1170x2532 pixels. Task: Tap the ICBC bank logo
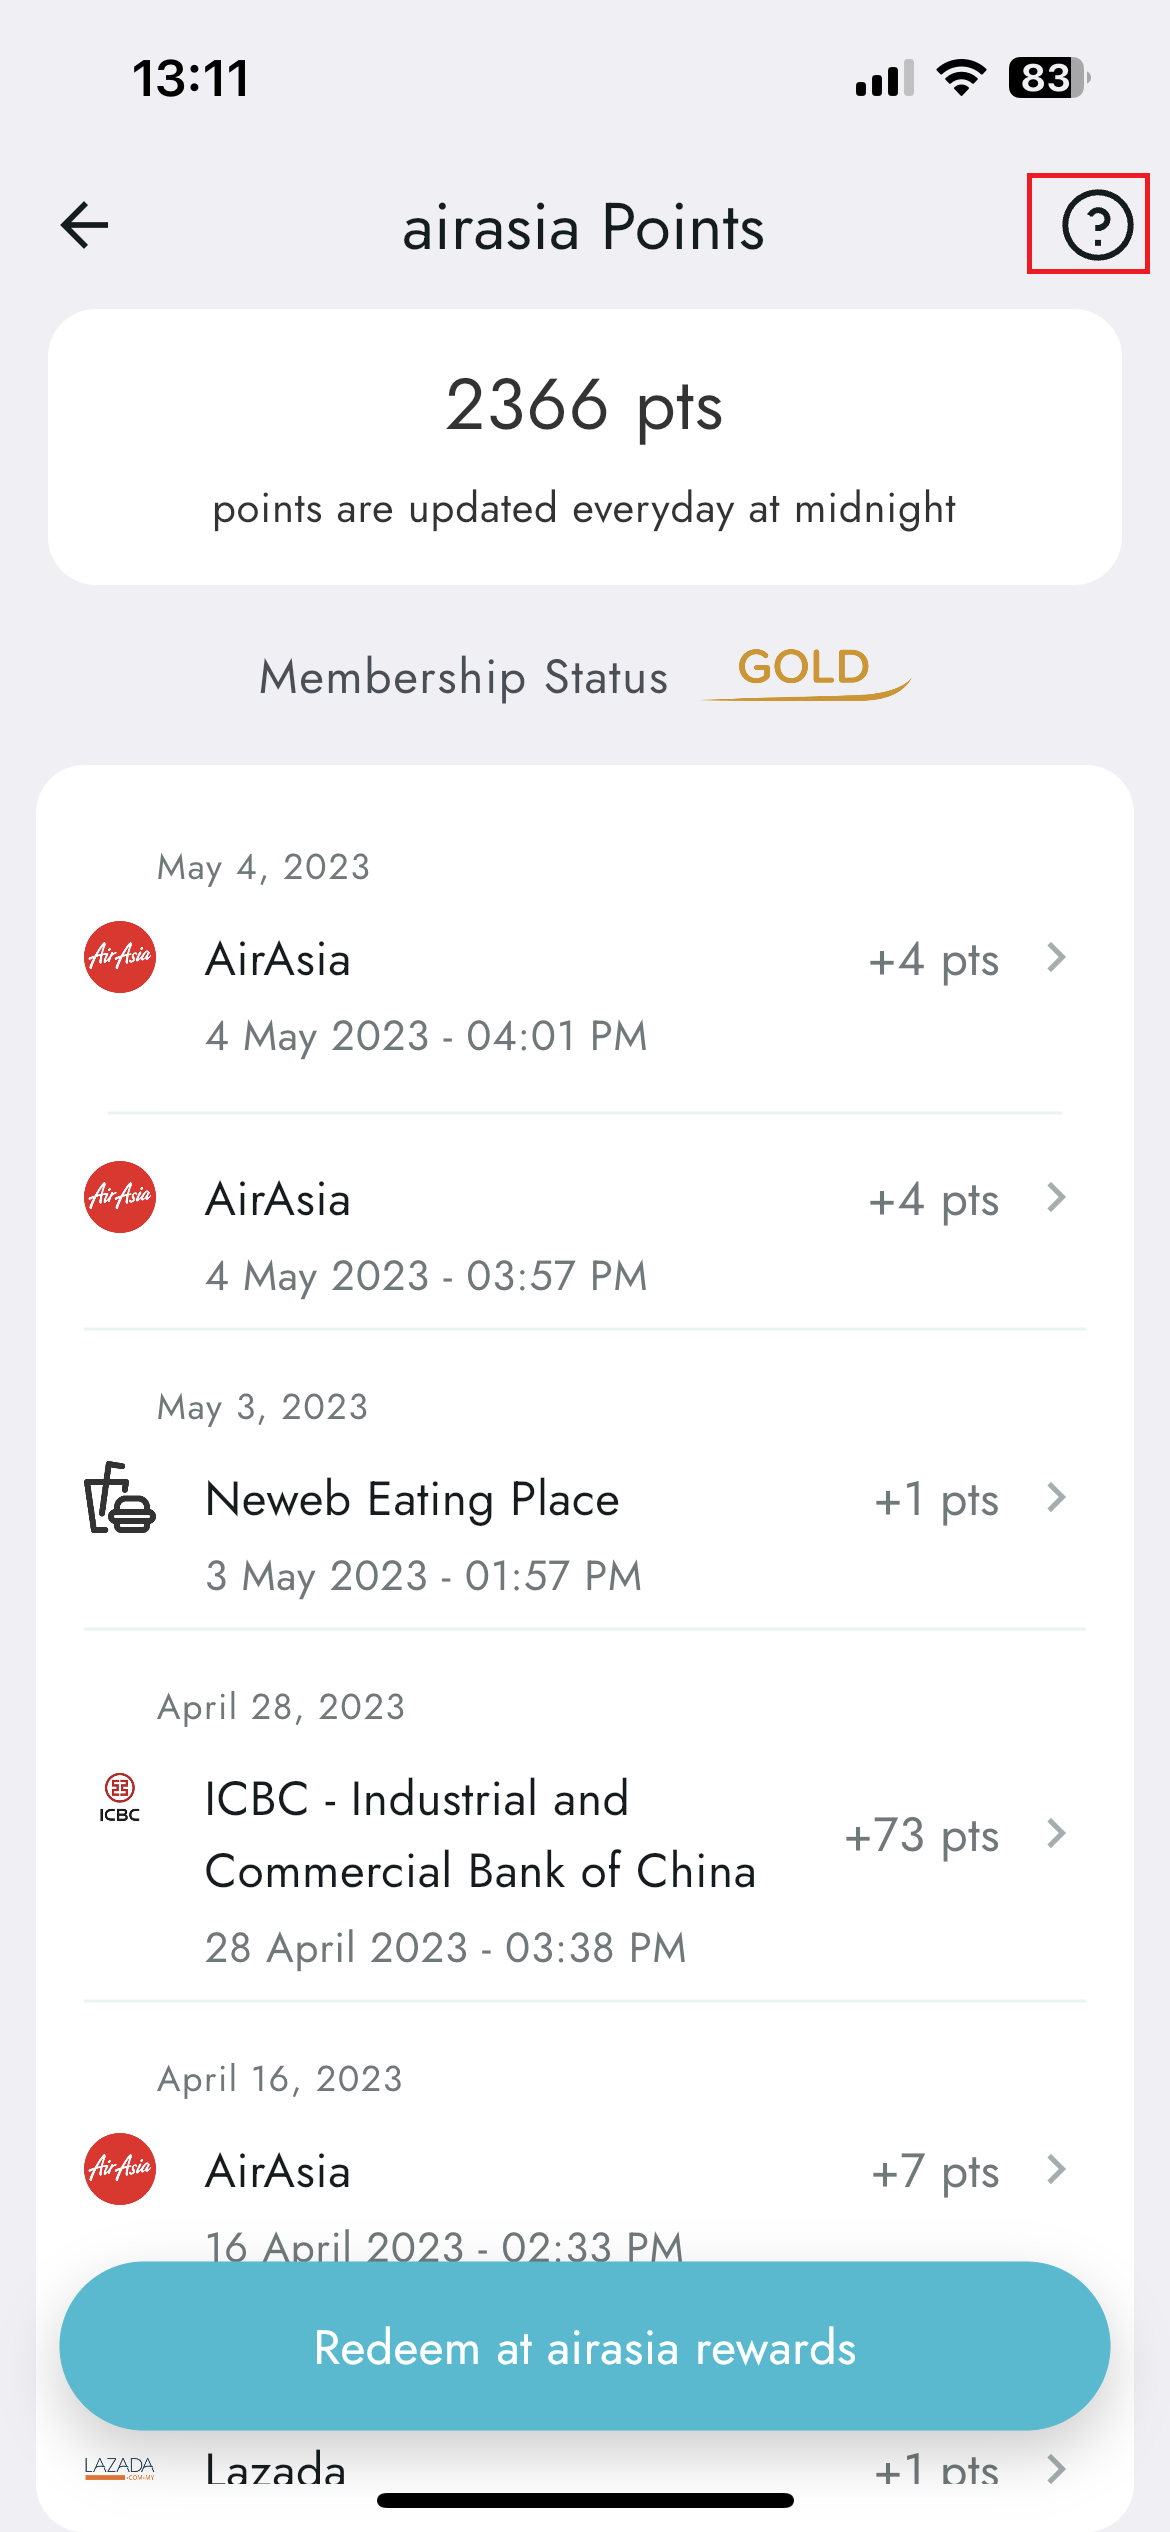click(x=120, y=1797)
